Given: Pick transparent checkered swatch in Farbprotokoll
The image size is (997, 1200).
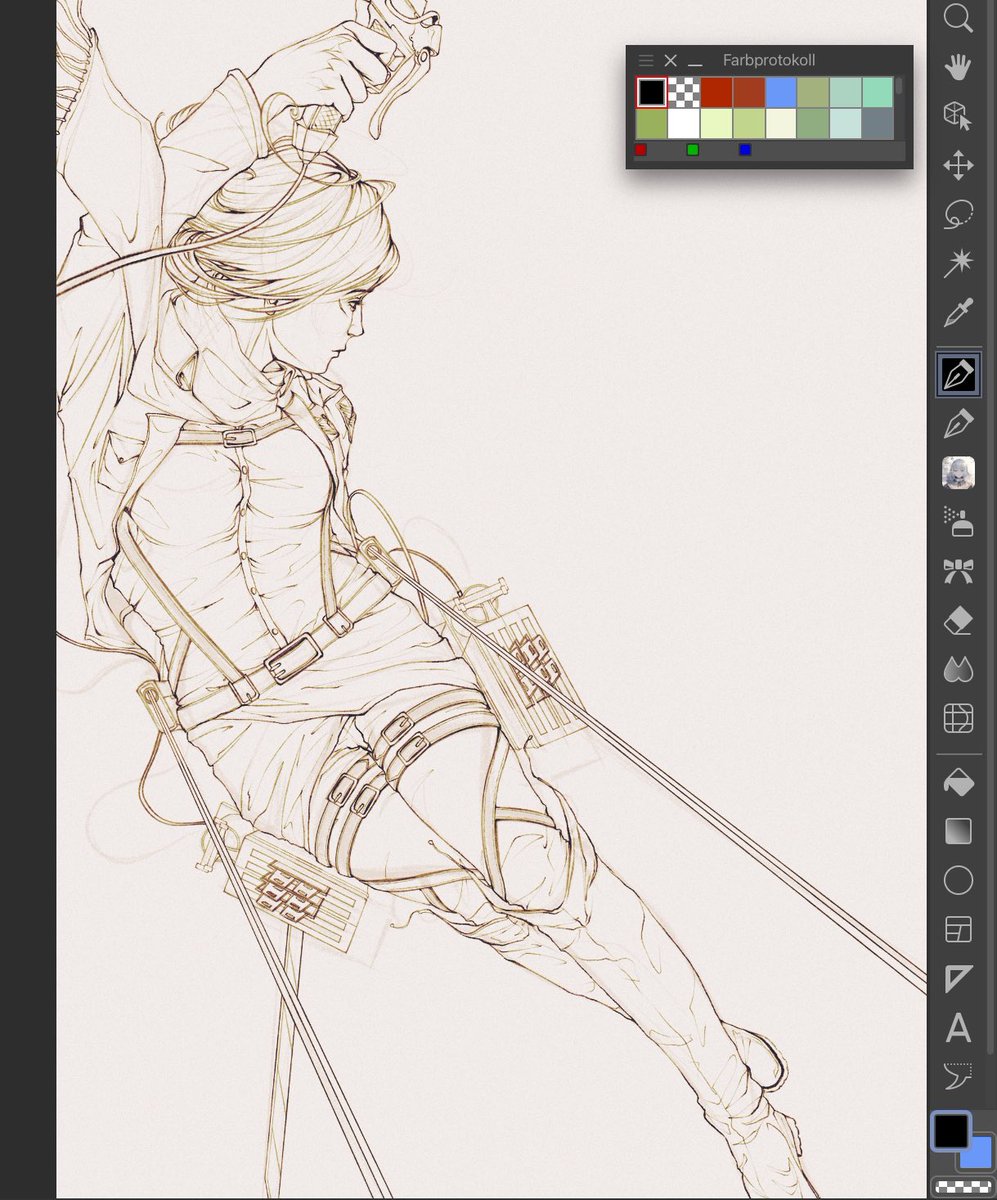Looking at the screenshot, I should point(684,92).
